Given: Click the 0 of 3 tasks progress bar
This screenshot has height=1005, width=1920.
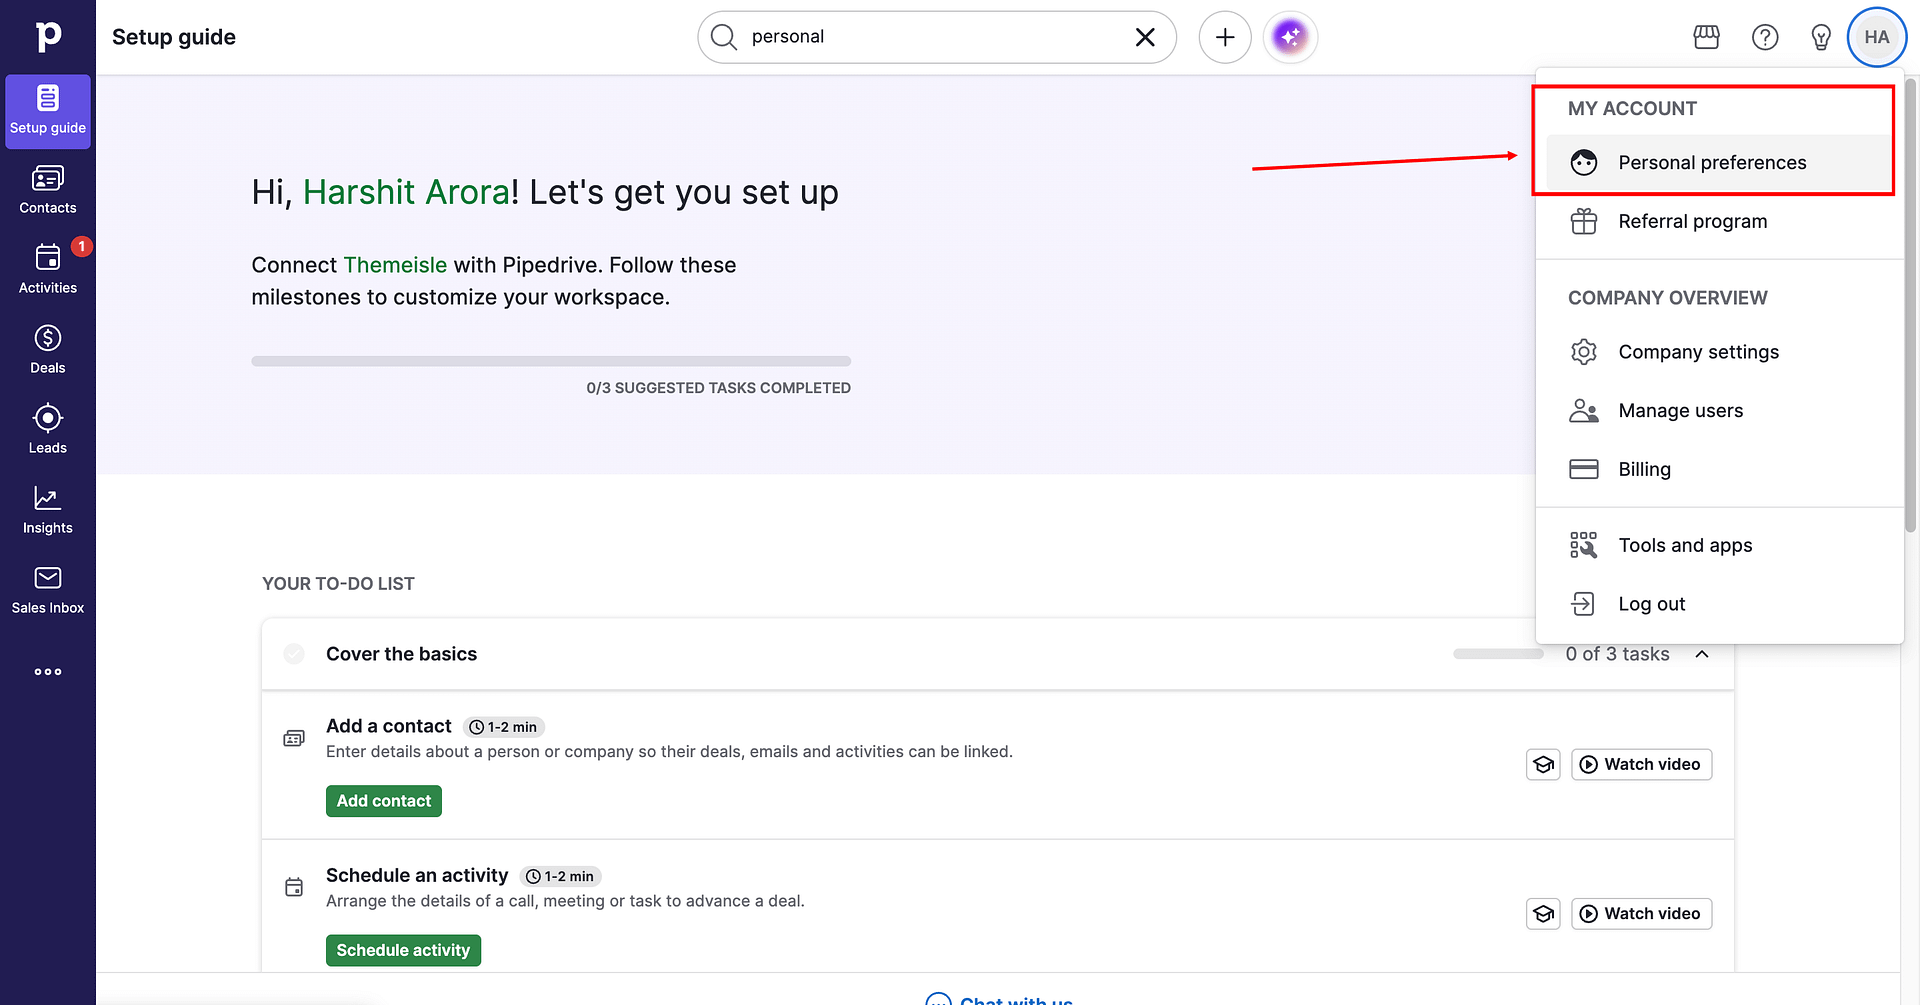Looking at the screenshot, I should pyautogui.click(x=1498, y=654).
